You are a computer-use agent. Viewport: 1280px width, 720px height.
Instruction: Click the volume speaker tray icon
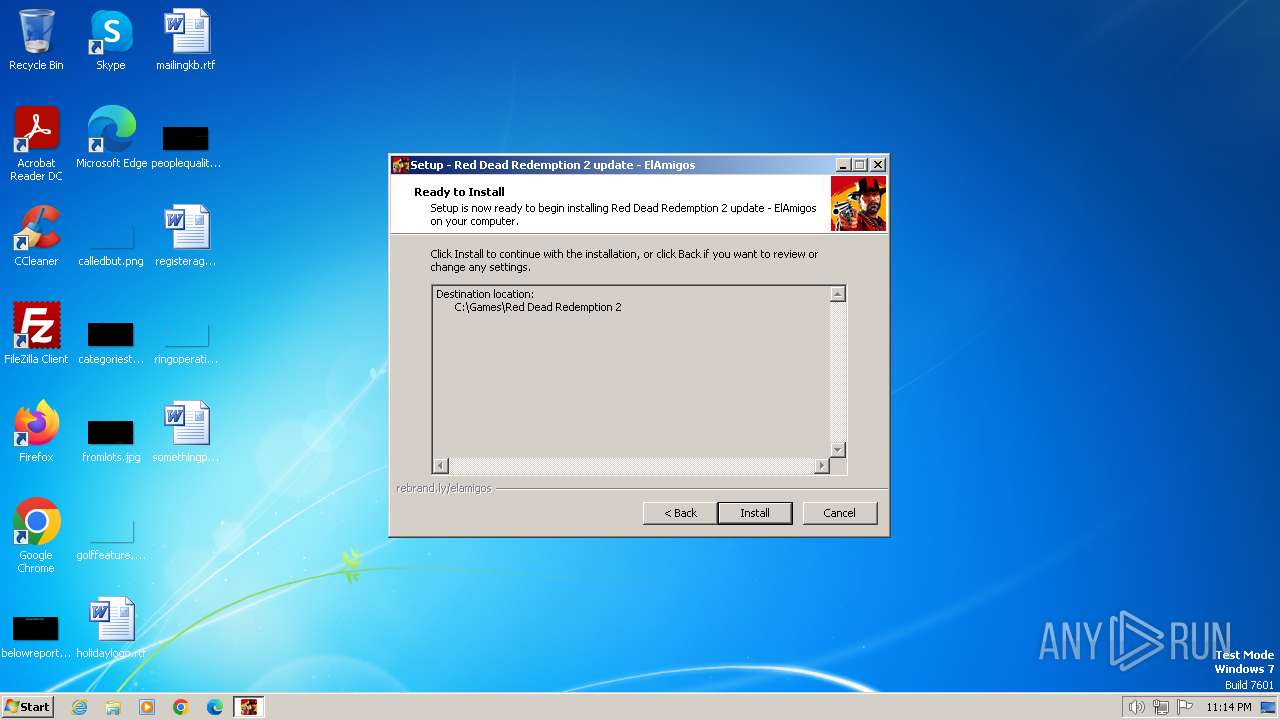tap(1136, 707)
